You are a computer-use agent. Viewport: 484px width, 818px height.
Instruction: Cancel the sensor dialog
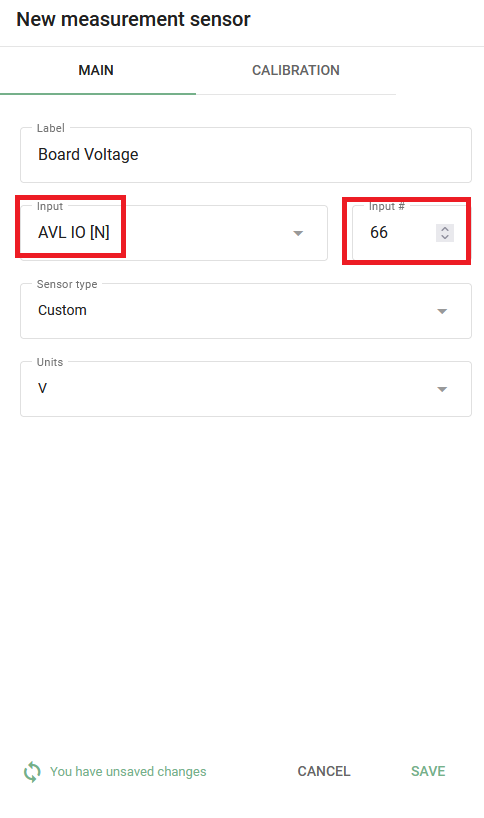click(x=324, y=771)
